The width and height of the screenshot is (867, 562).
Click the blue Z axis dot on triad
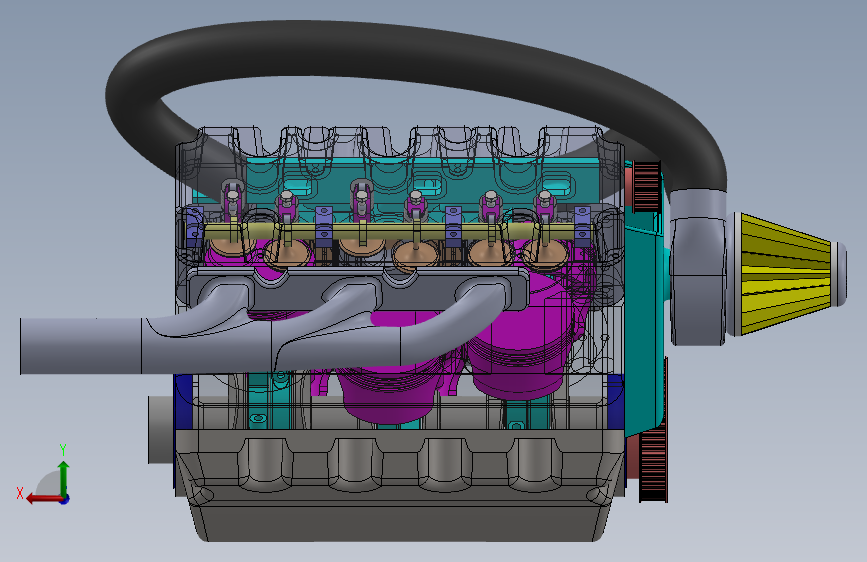[x=65, y=499]
